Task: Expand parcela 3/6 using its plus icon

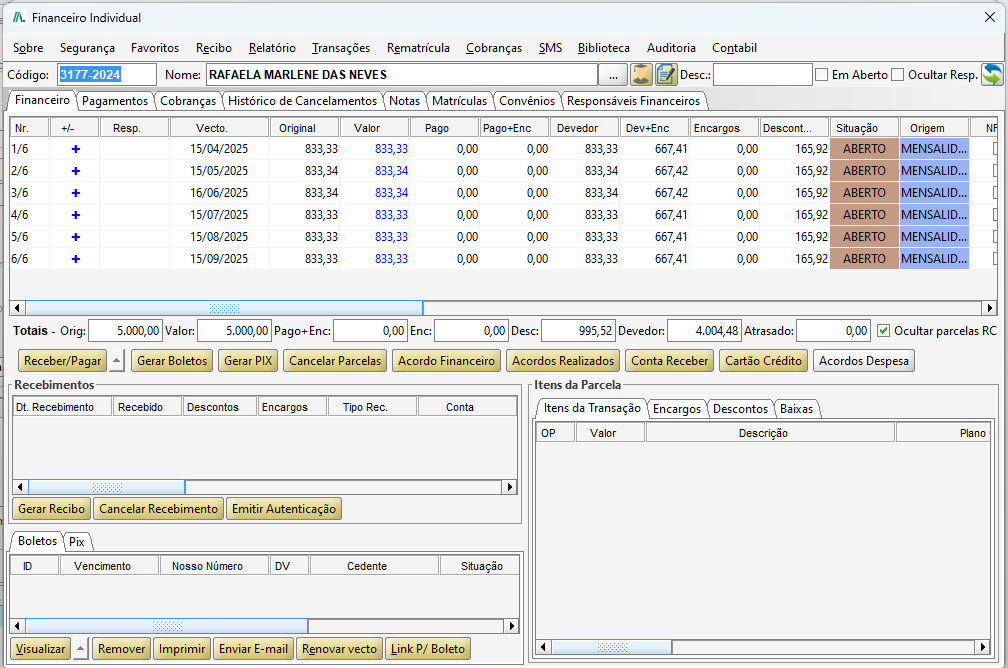Action: (x=75, y=193)
